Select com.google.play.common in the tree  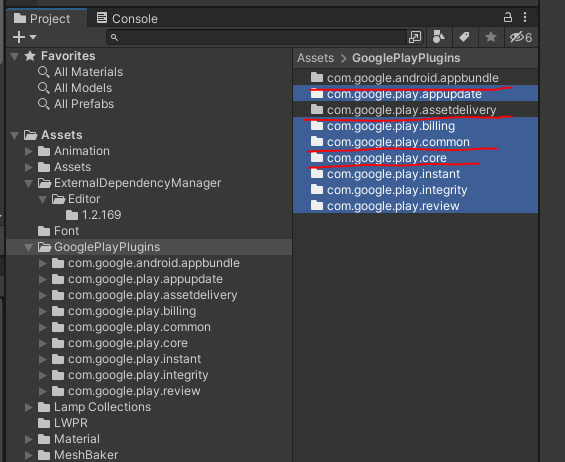(x=131, y=327)
